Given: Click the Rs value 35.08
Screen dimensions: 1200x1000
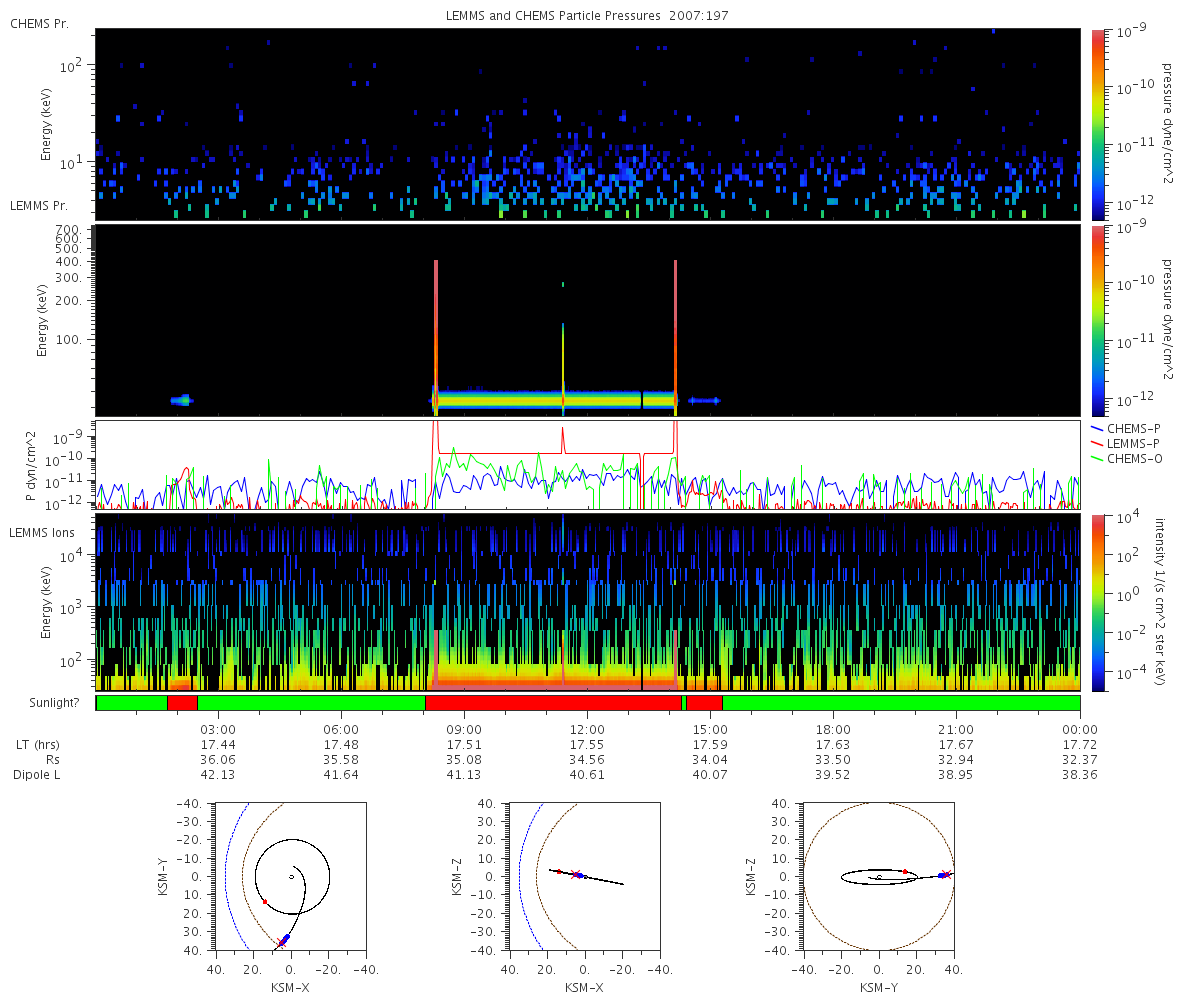Looking at the screenshot, I should point(465,760).
